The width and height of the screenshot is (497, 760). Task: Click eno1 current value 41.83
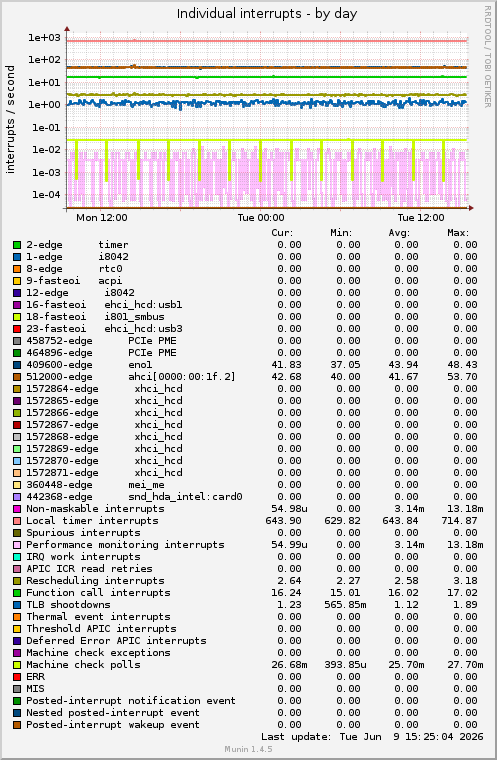point(289,365)
